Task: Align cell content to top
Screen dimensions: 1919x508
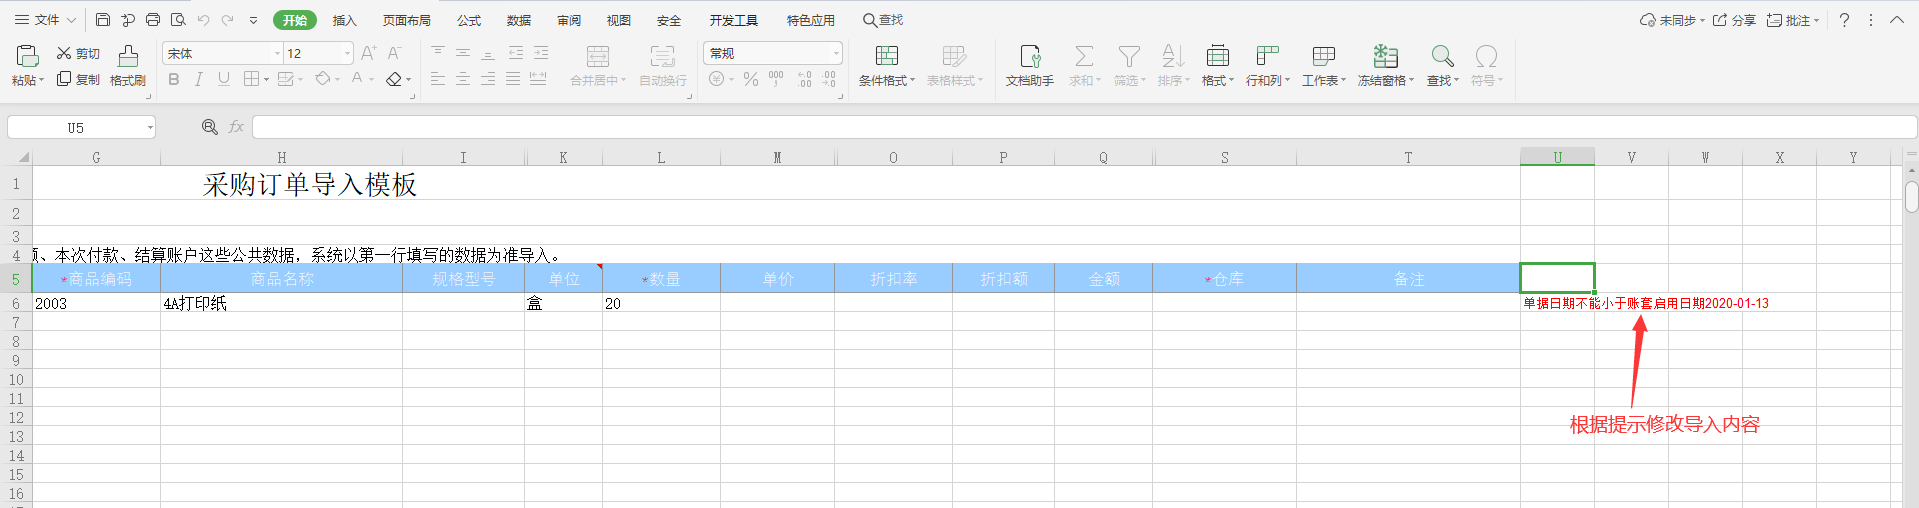Action: (x=438, y=53)
